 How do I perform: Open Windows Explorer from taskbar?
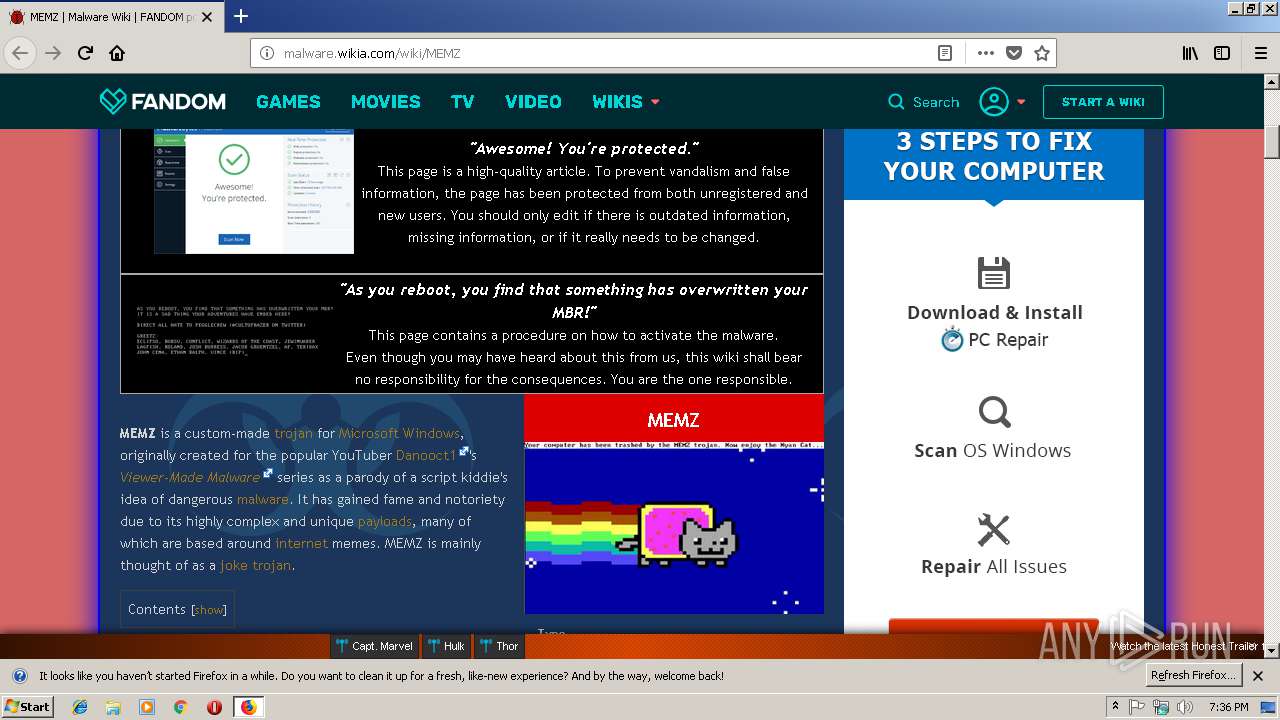click(x=113, y=707)
